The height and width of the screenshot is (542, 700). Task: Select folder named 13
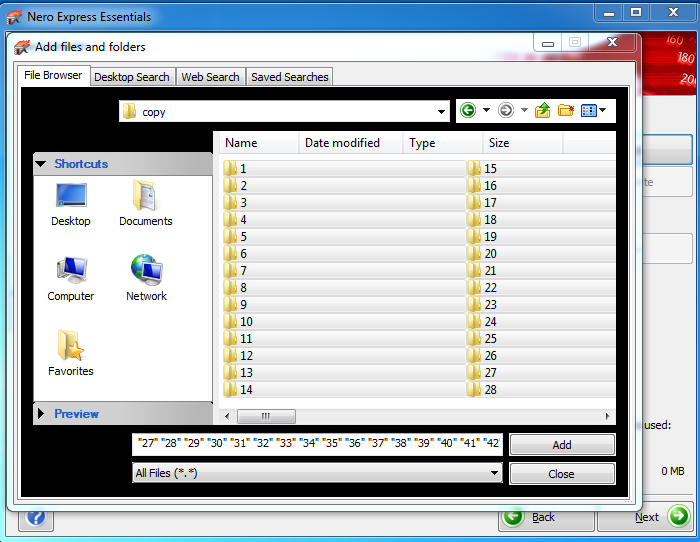pyautogui.click(x=344, y=372)
